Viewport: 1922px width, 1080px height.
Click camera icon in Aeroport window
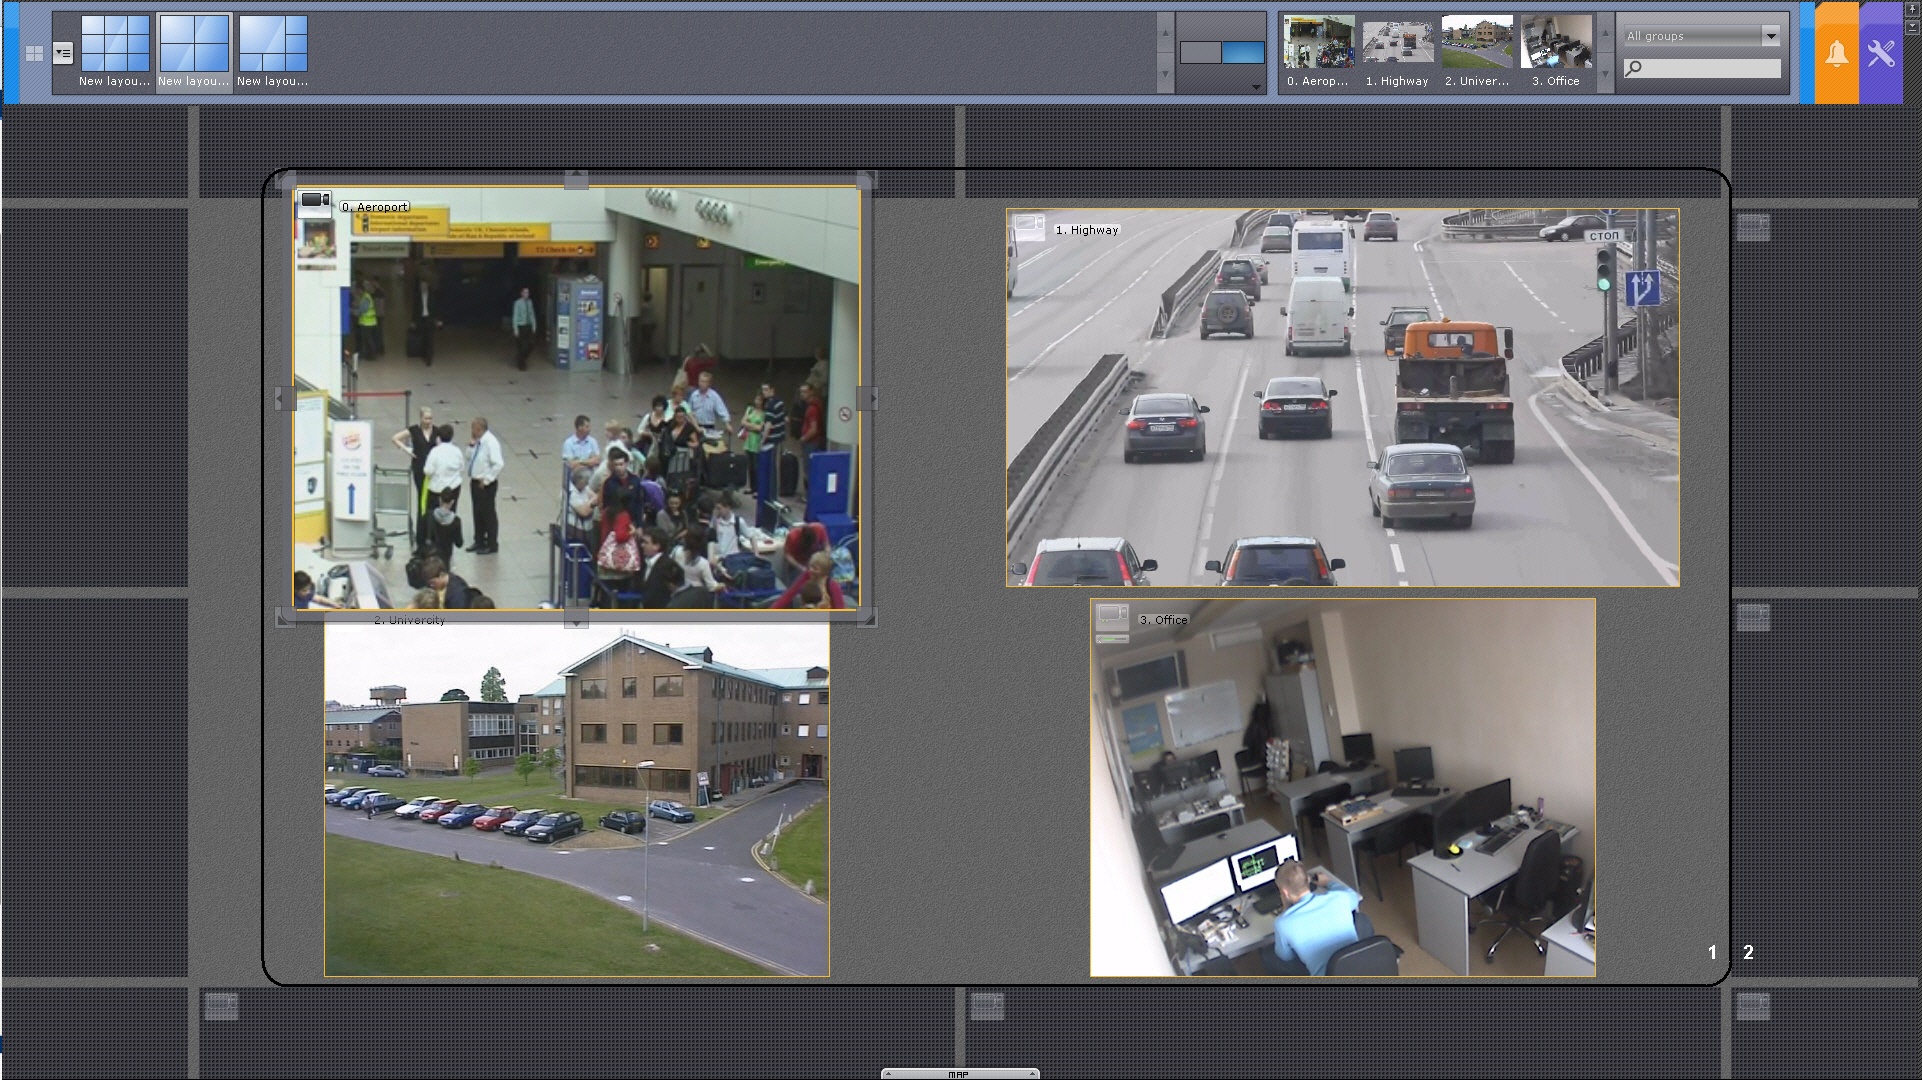coord(315,201)
